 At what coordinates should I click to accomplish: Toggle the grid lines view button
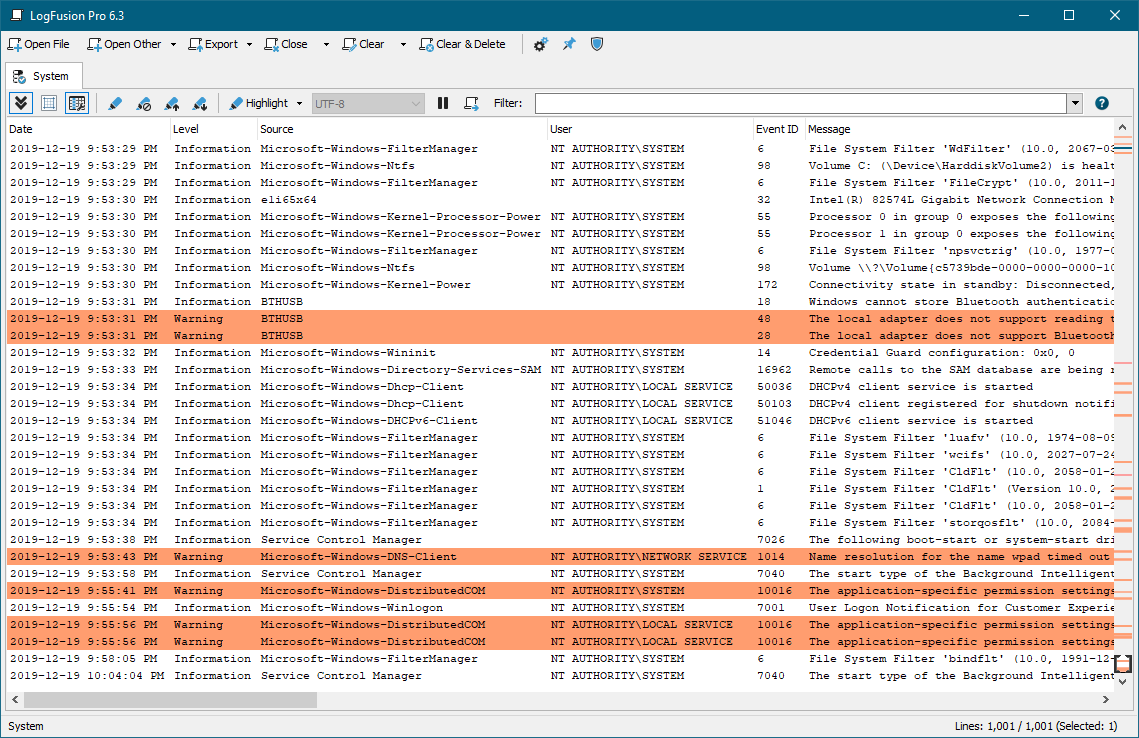pyautogui.click(x=48, y=103)
